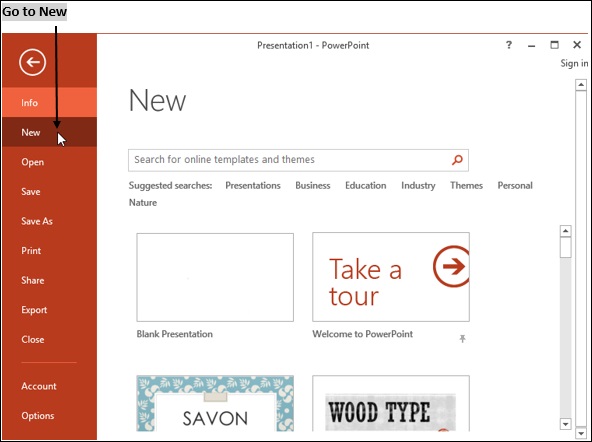The width and height of the screenshot is (592, 442).
Task: Minimize the PowerPoint window
Action: pos(531,46)
